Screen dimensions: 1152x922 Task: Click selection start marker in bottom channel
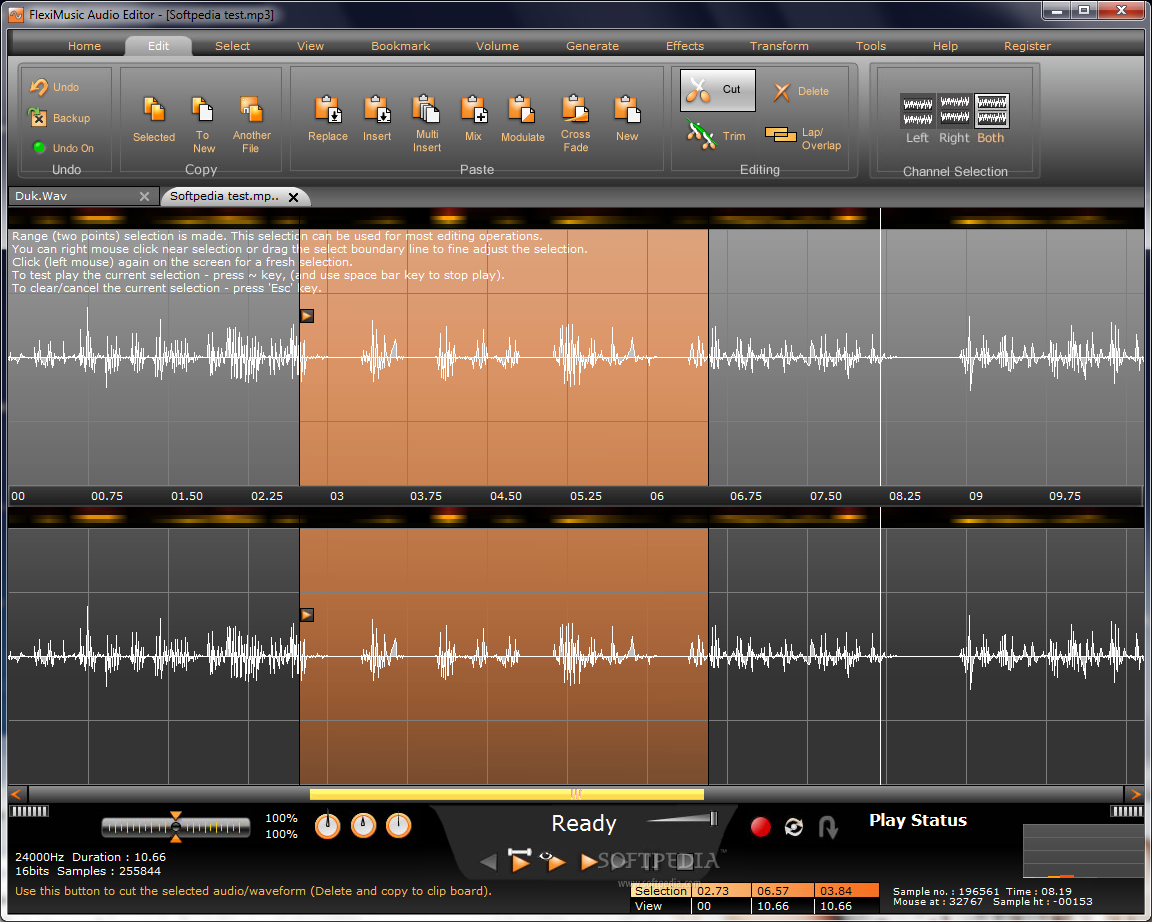click(x=307, y=615)
